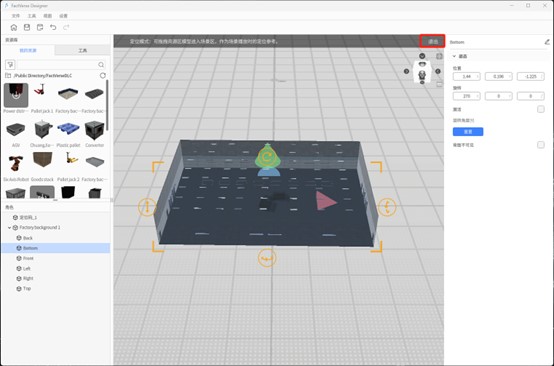Click stepper of position value 0.106

point(509,76)
